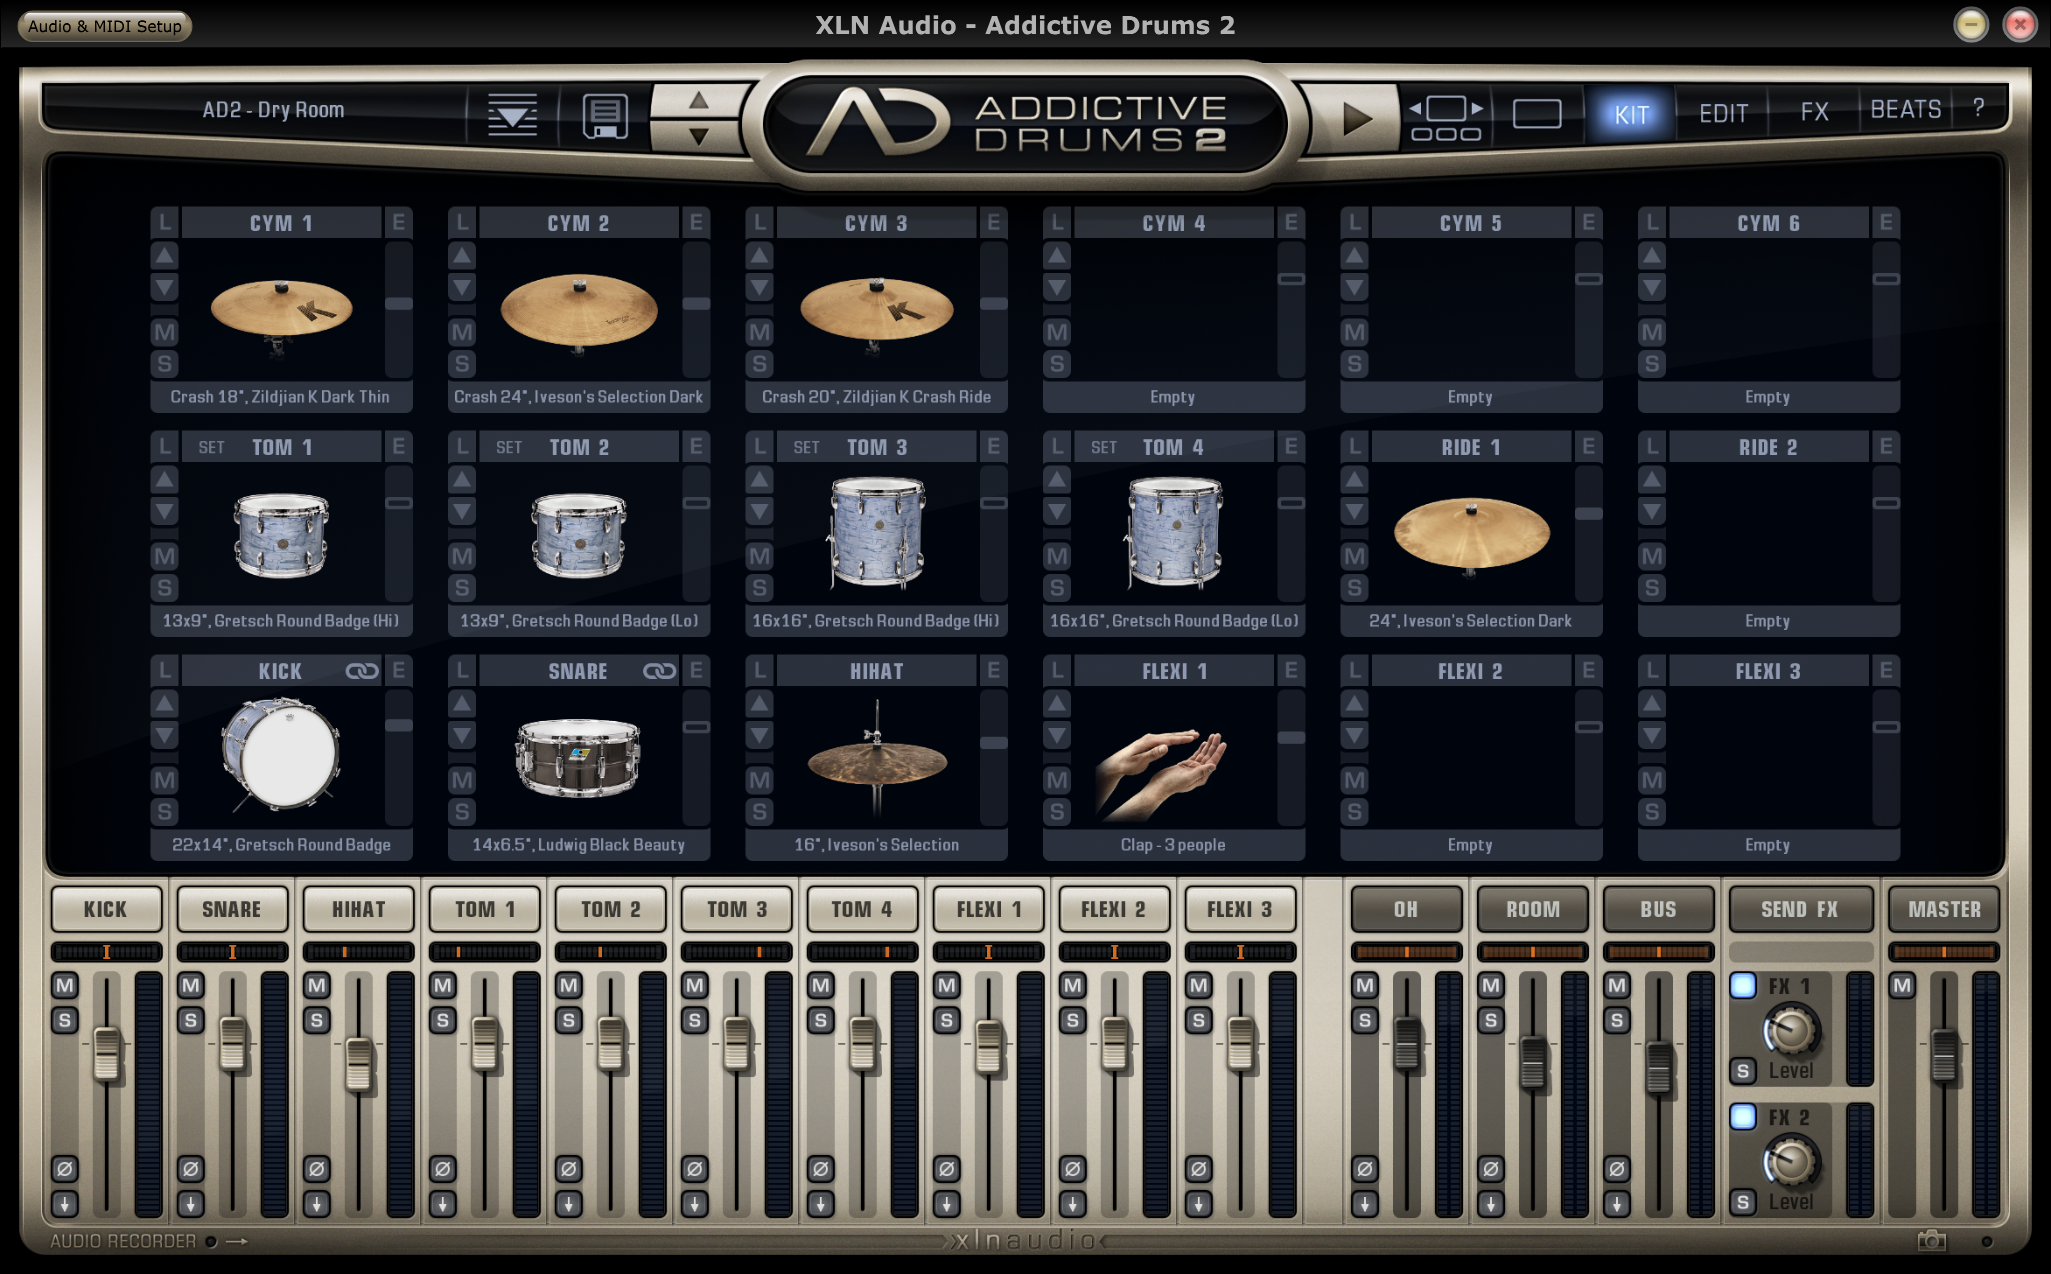Screen dimensions: 2051x1274
Task: Click the MASTER volume fader
Action: point(1944,1055)
